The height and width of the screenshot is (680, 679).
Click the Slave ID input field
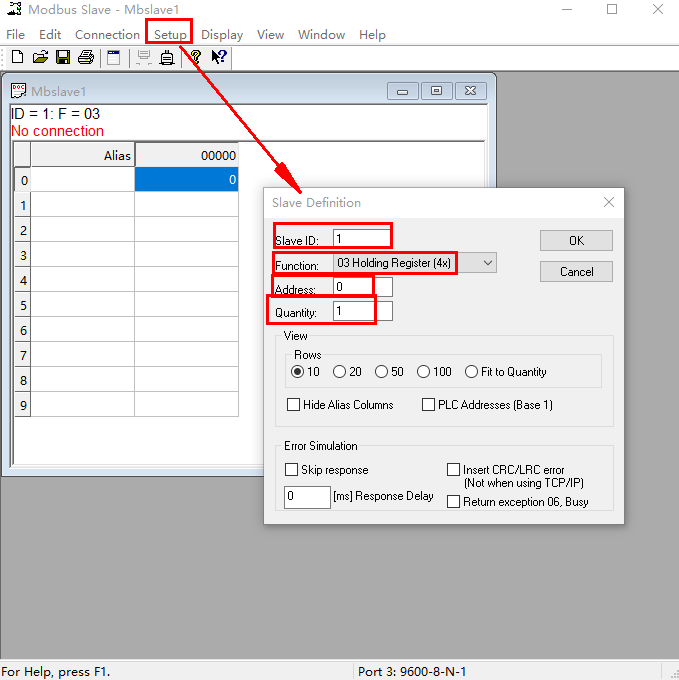point(361,239)
